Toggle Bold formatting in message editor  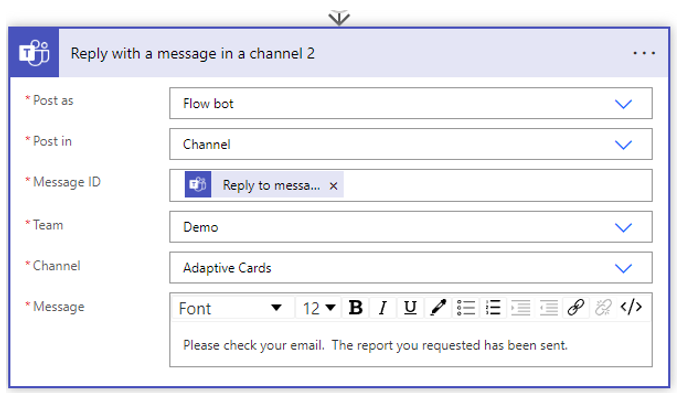pos(355,308)
